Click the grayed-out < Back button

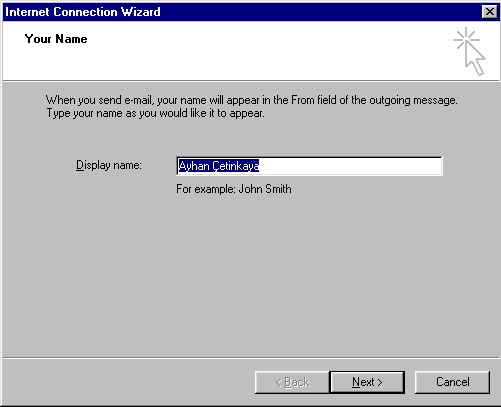coord(292,382)
